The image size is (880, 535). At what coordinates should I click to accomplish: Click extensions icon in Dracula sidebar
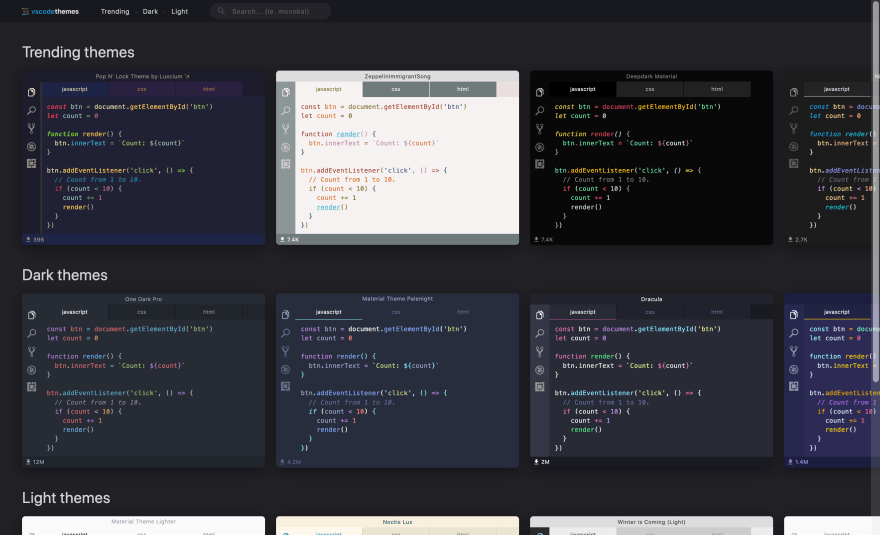pos(540,387)
